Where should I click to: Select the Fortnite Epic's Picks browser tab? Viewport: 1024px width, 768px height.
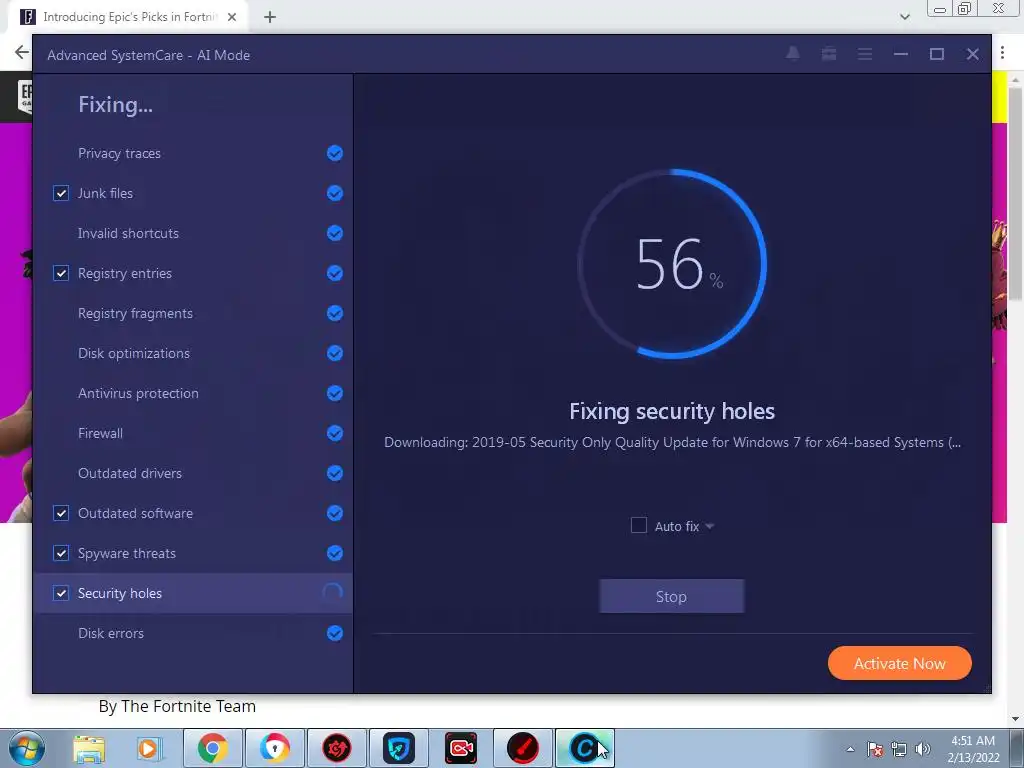pos(129,17)
